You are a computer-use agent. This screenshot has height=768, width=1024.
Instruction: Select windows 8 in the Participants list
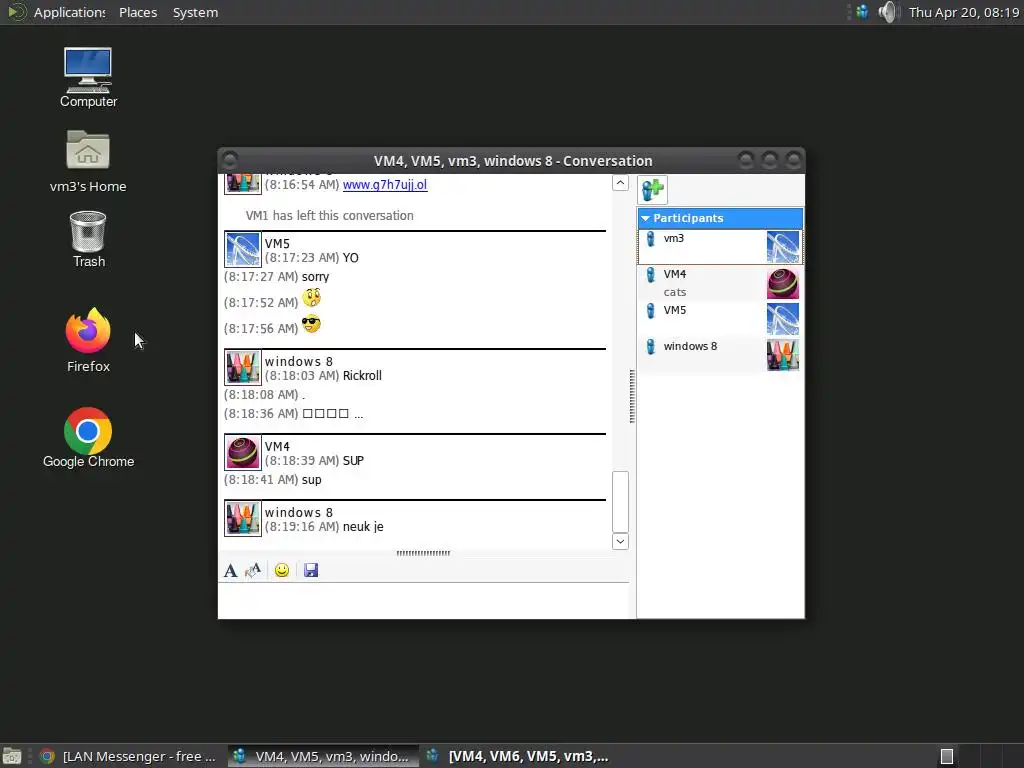coord(720,355)
